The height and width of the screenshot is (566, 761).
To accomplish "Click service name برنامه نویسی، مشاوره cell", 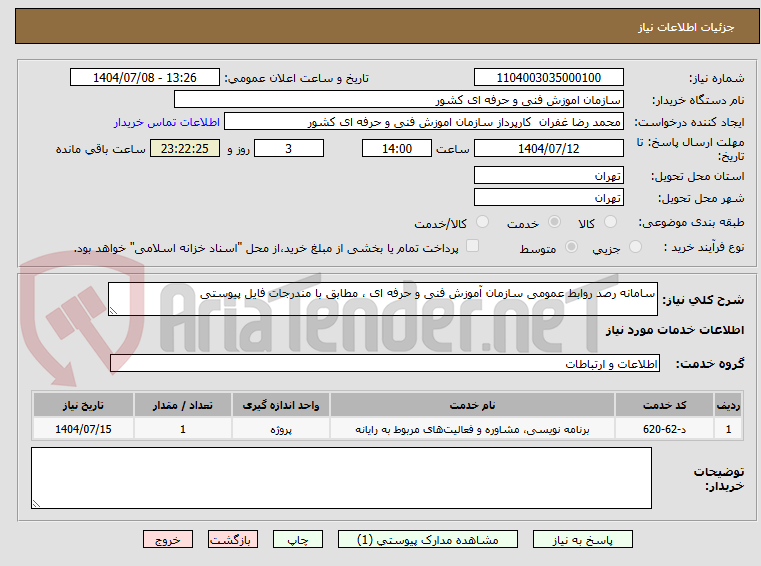I will pyautogui.click(x=472, y=429).
